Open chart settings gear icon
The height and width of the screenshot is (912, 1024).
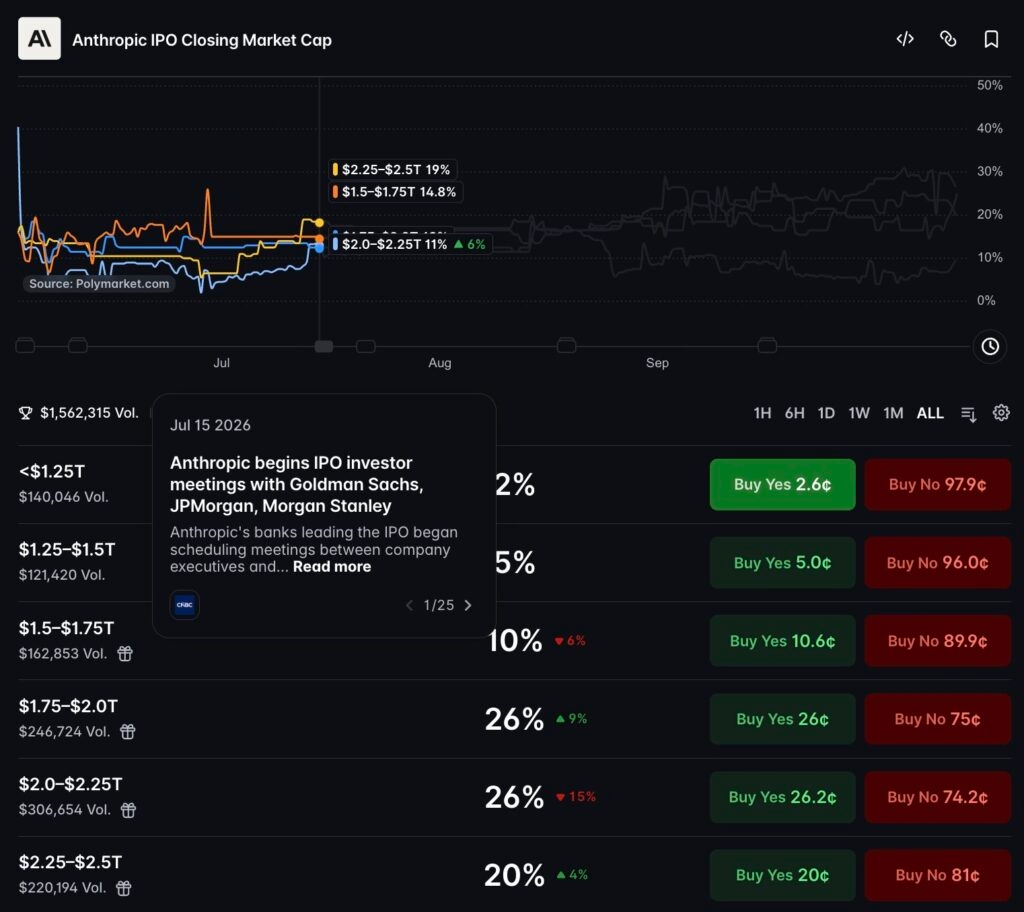click(x=1000, y=413)
